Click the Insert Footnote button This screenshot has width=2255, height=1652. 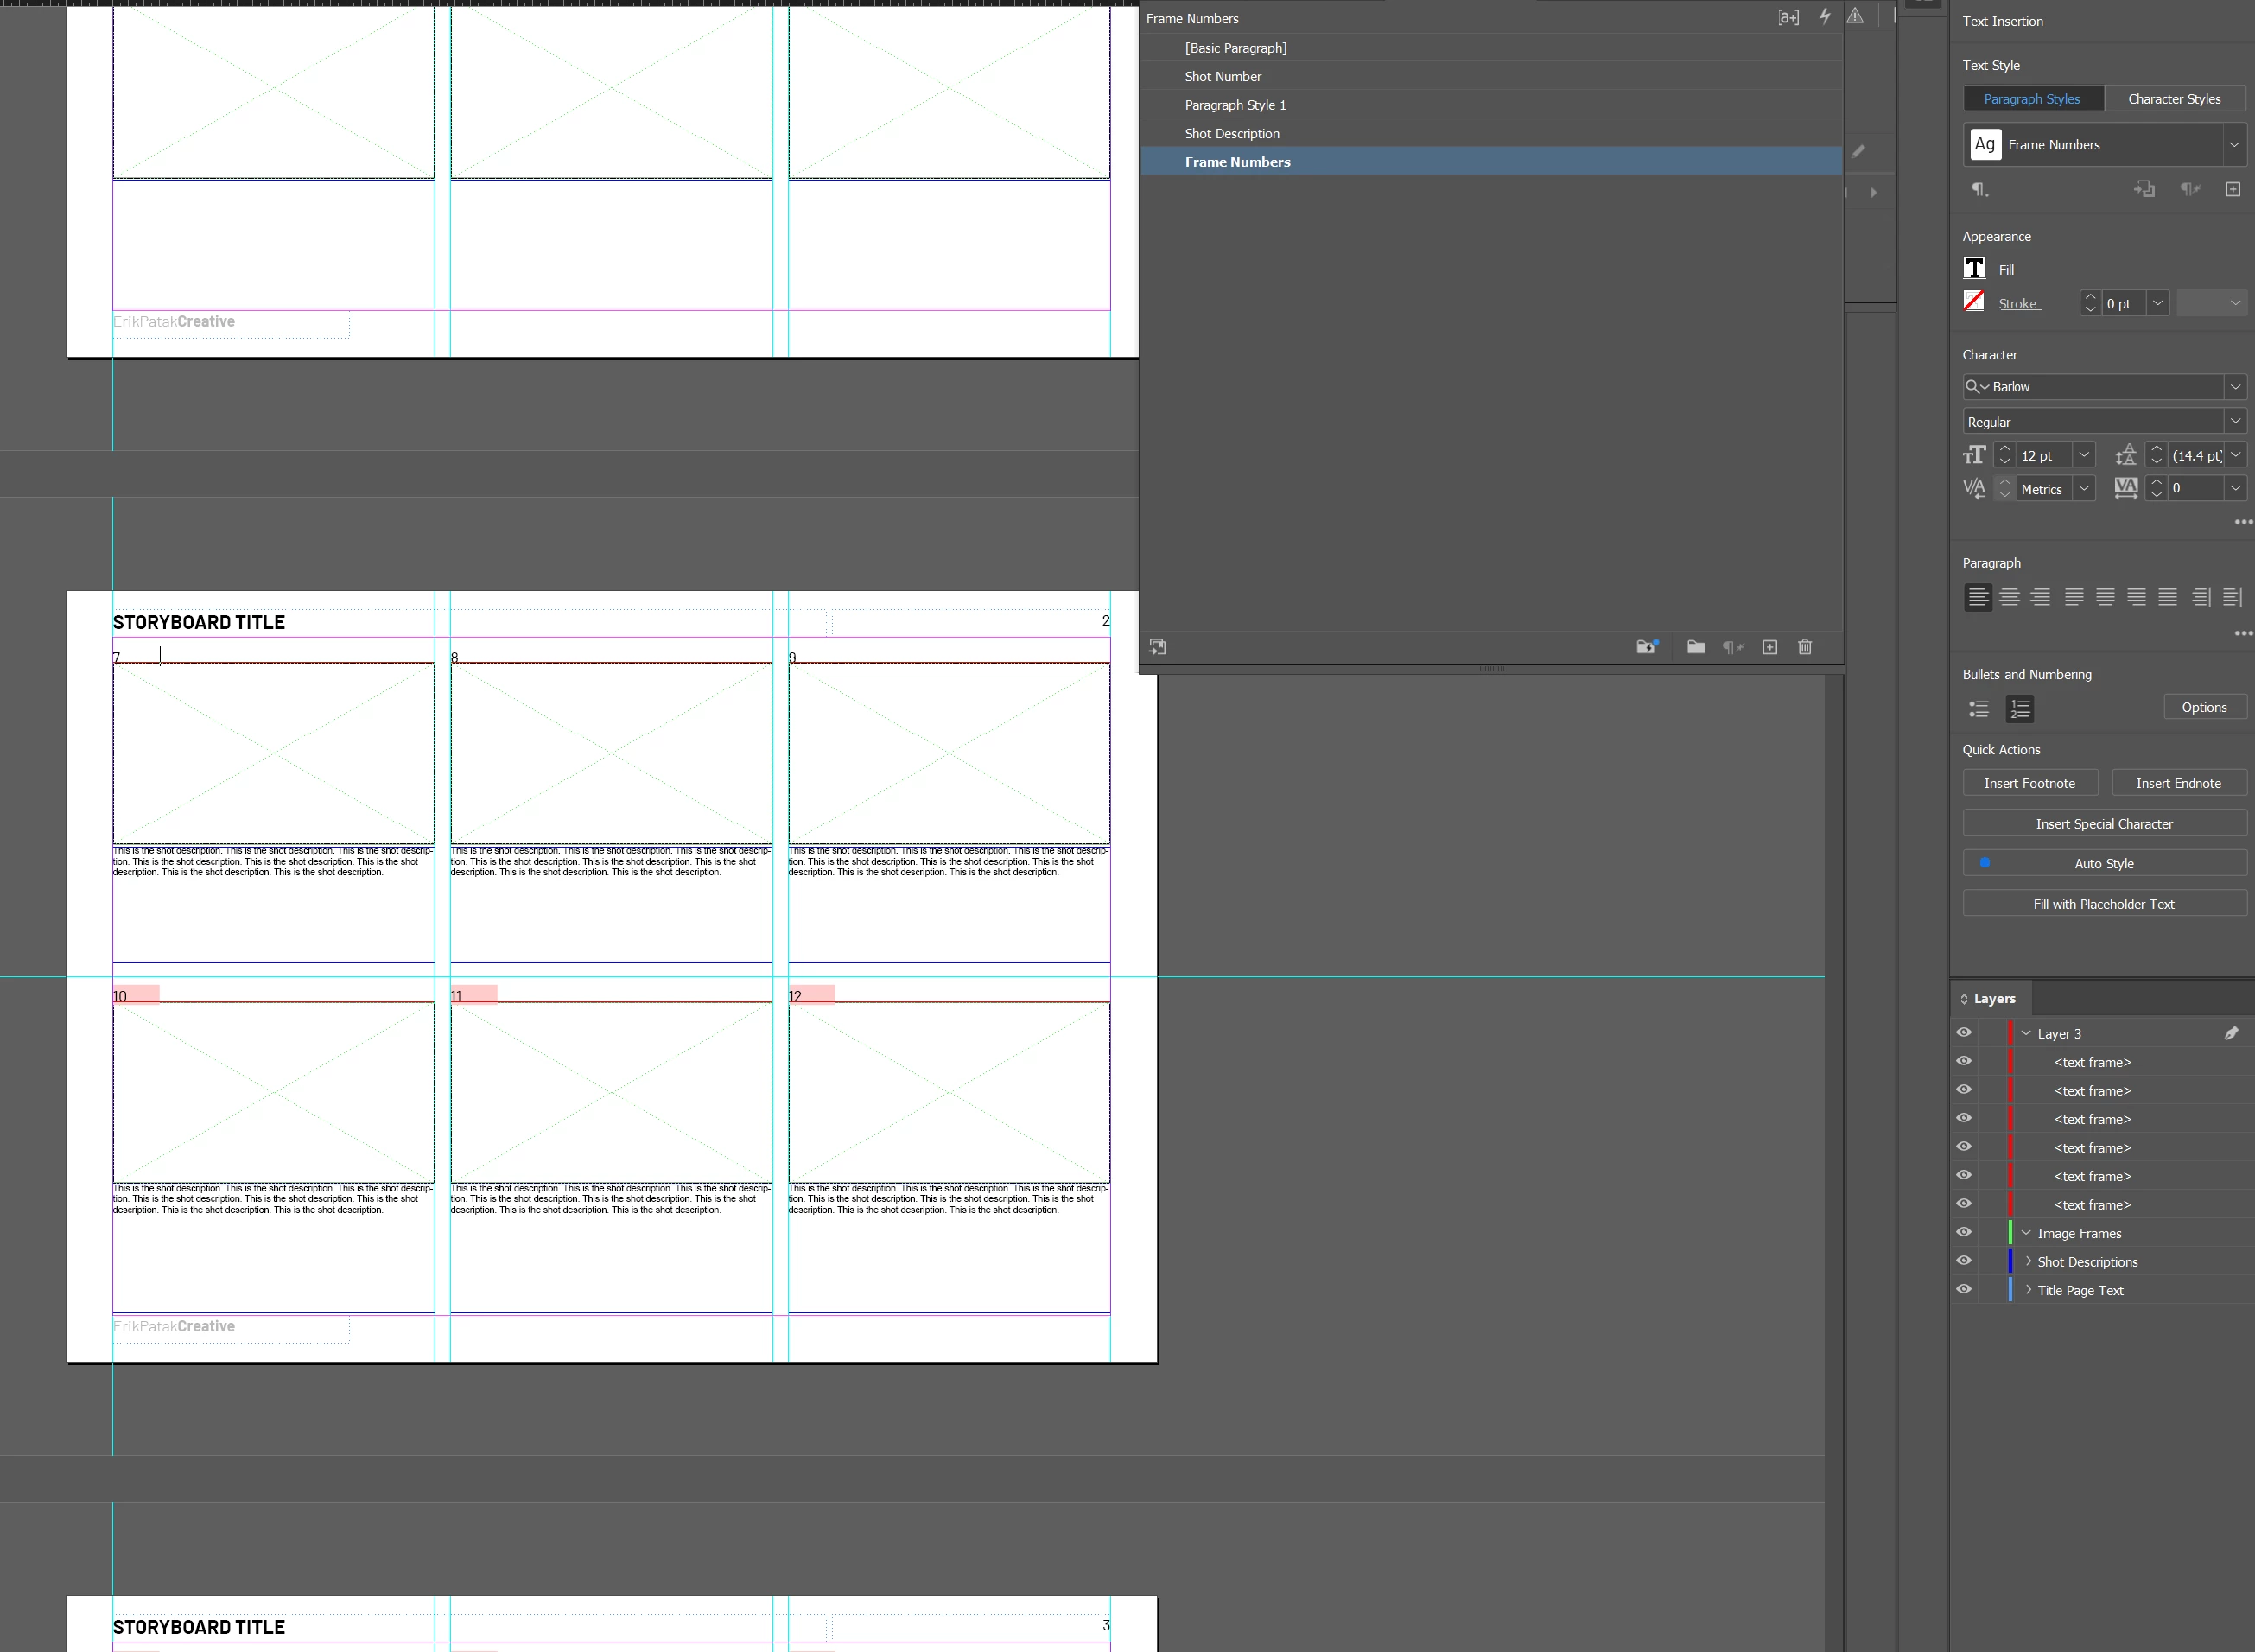pyautogui.click(x=2029, y=783)
